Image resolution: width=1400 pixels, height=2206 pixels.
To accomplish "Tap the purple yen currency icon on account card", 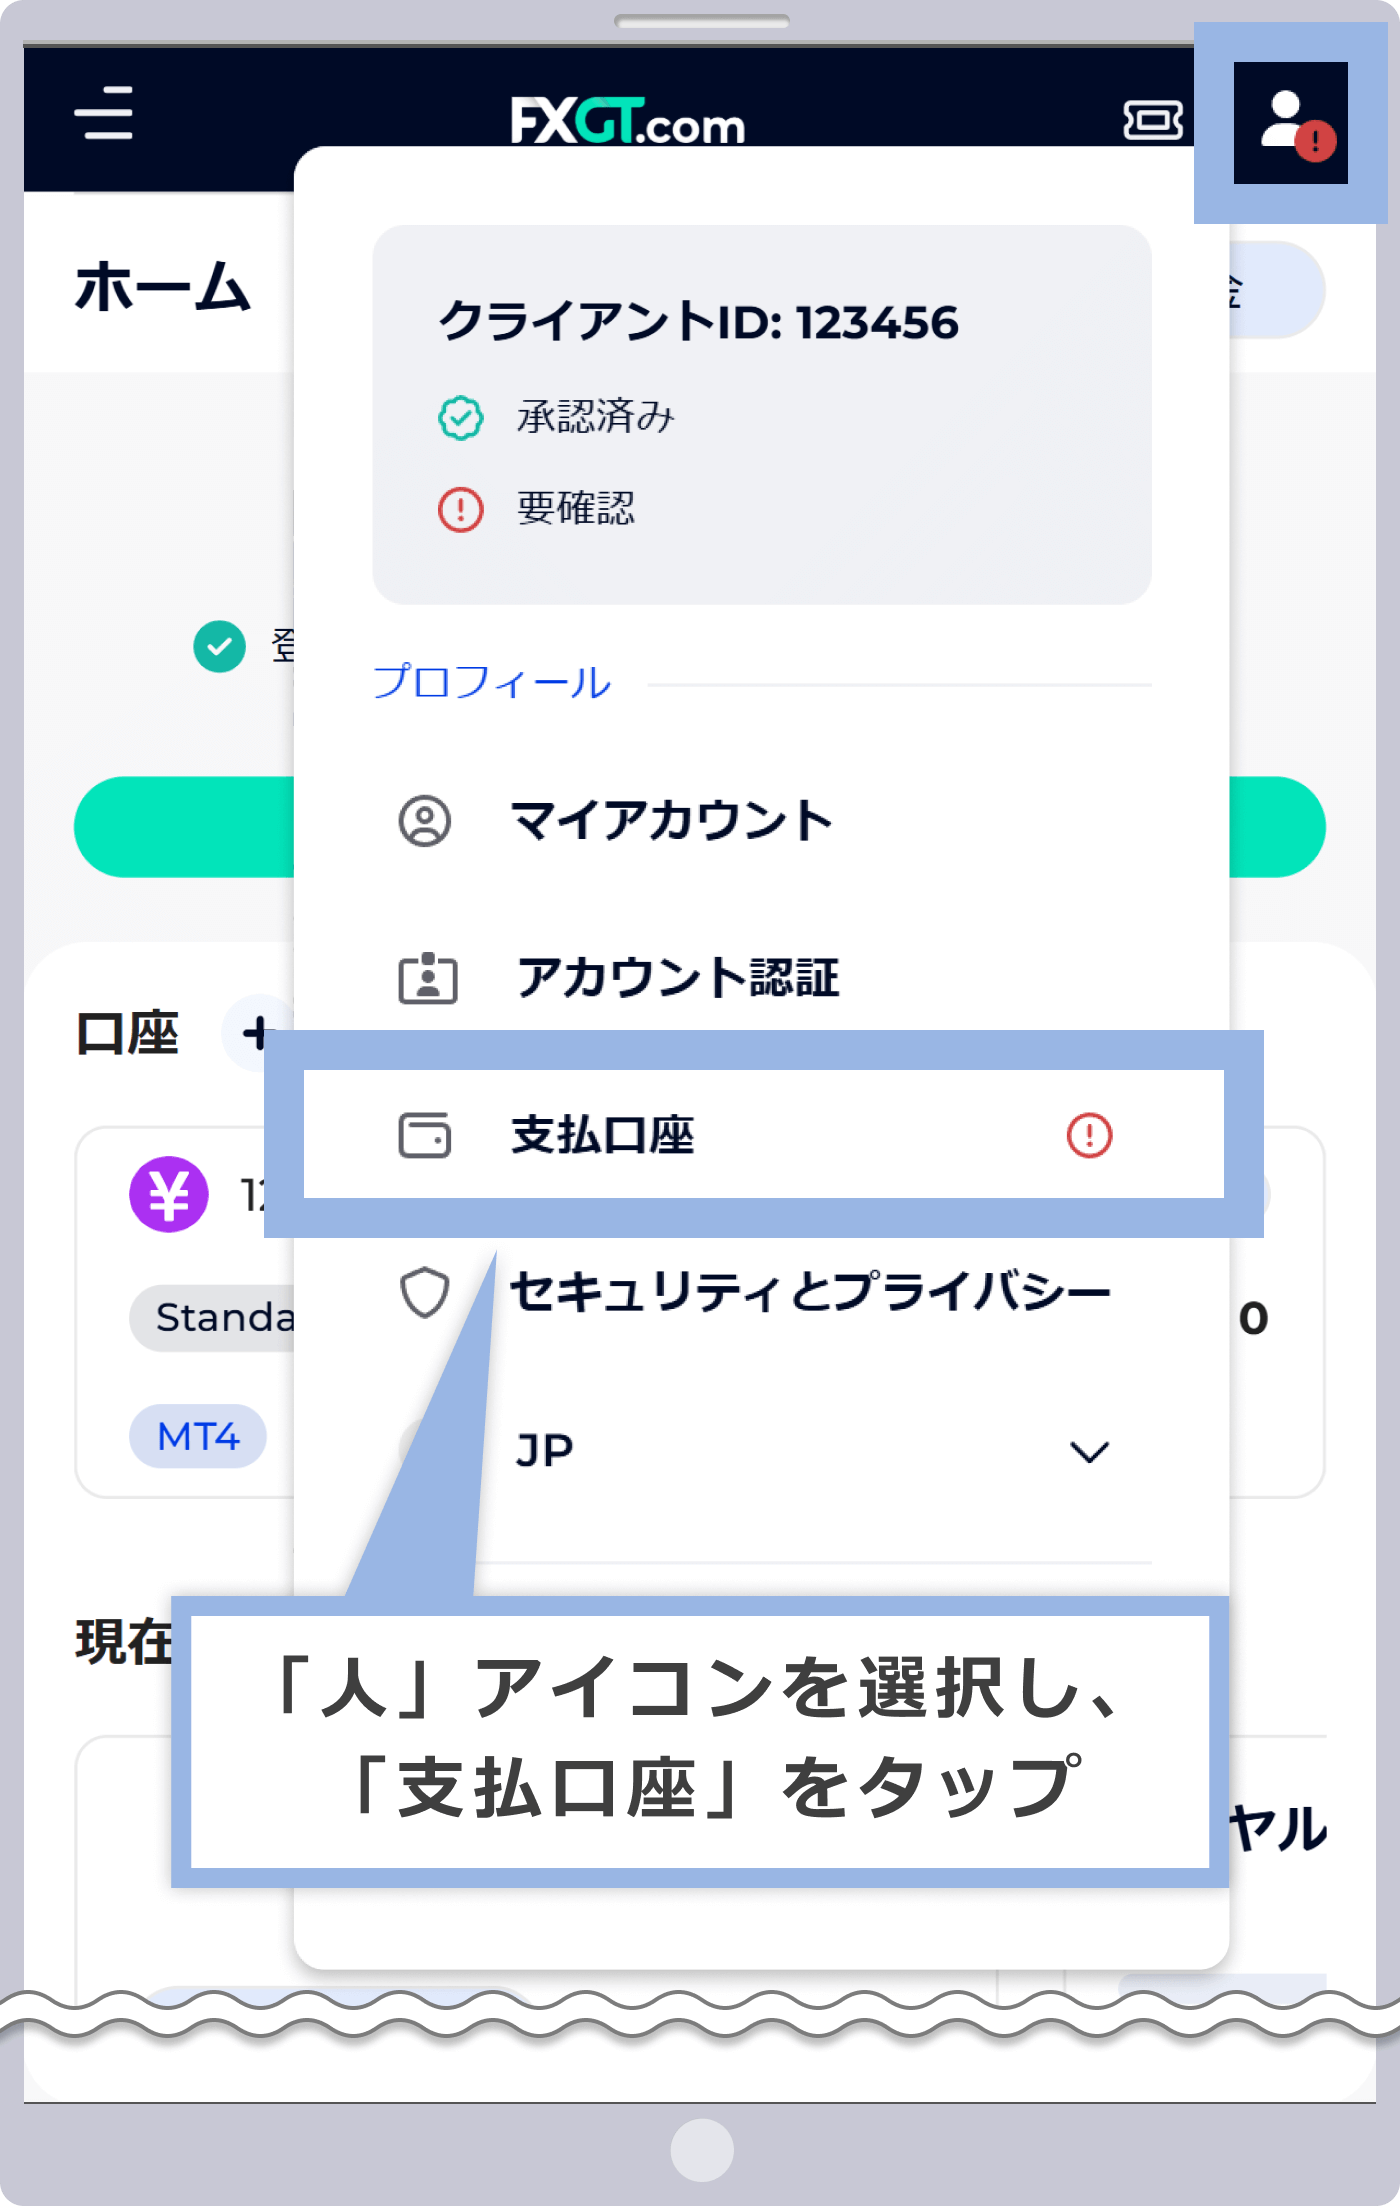I will [x=168, y=1192].
